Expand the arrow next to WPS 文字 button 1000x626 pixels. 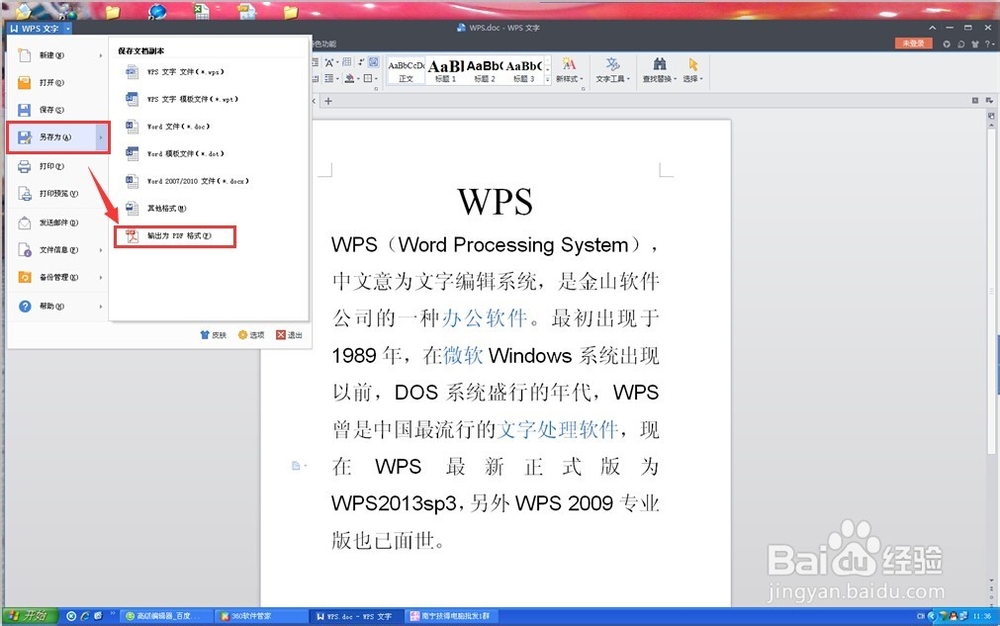point(68,29)
